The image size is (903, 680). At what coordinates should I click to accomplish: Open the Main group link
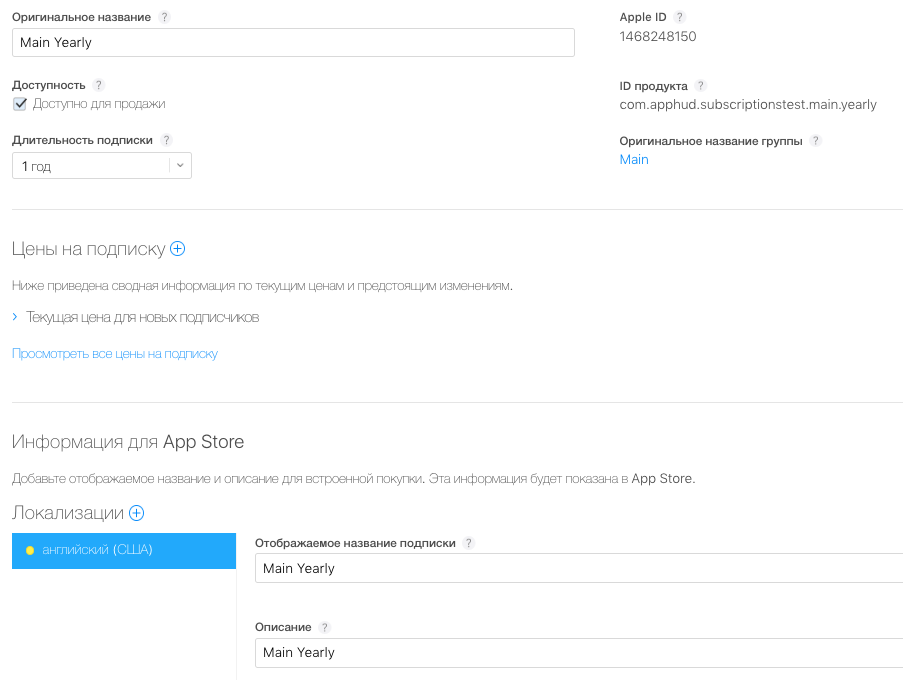coord(634,160)
